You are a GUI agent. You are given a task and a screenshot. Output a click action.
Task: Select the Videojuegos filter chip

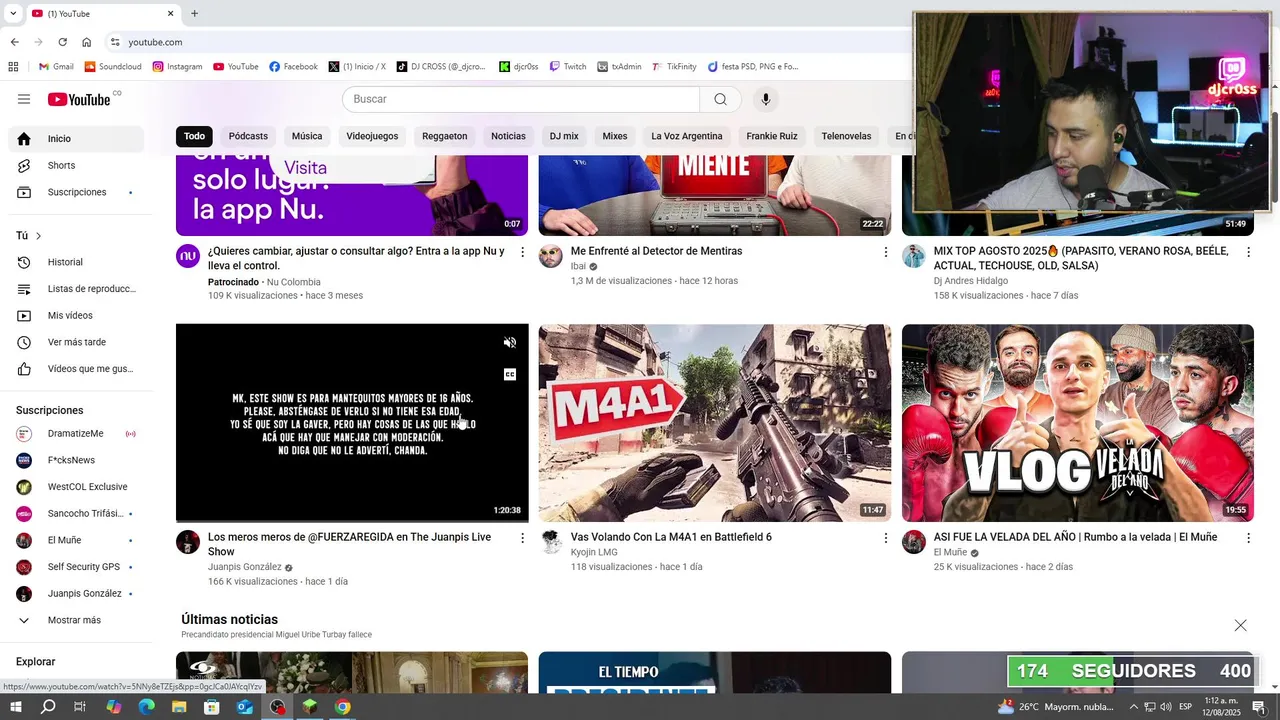[x=372, y=136]
